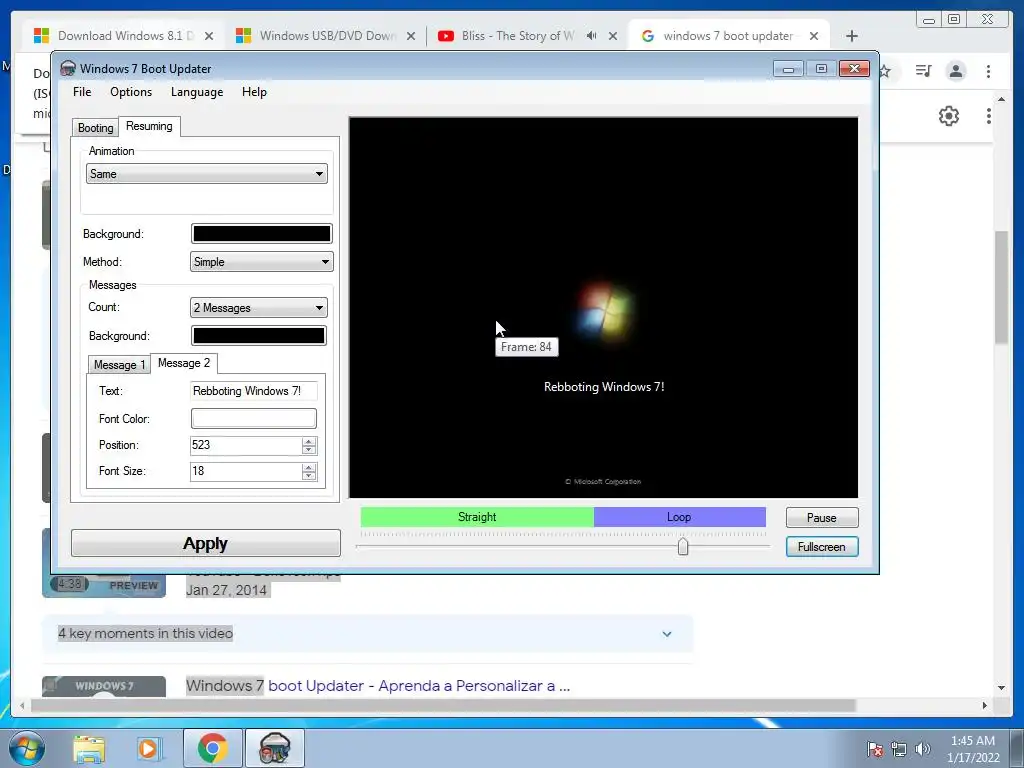Click the green Straight segment of timeline
Viewport: 1024px width, 768px height.
(477, 517)
